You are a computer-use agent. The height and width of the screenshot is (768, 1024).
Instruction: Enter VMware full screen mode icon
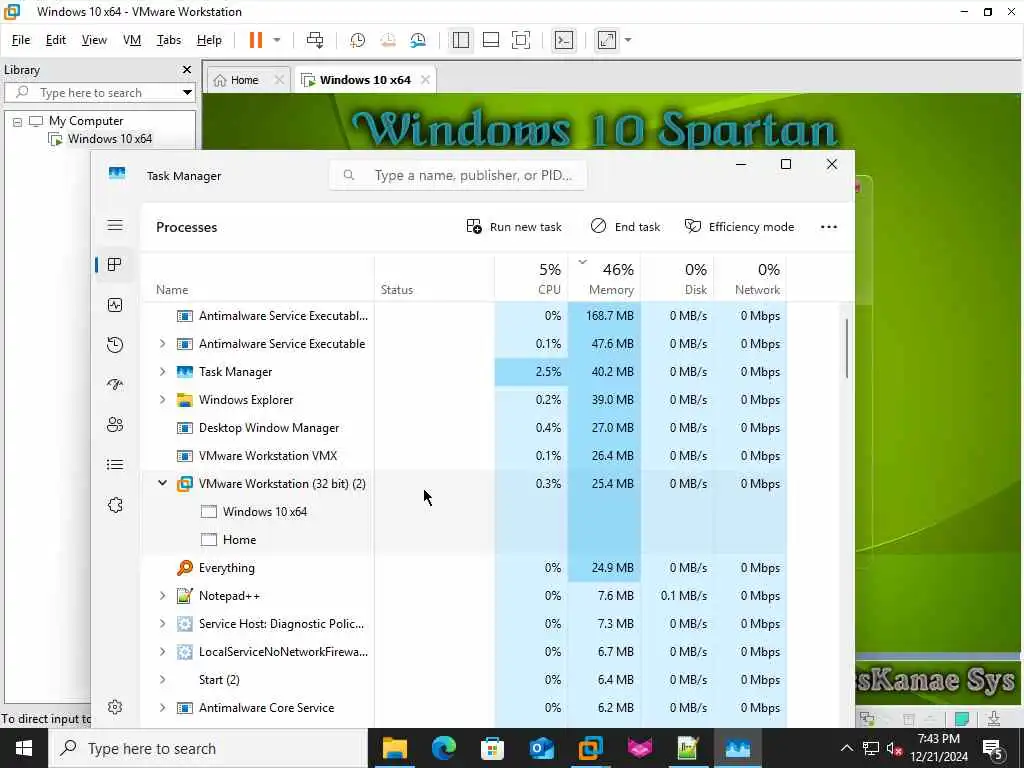pyautogui.click(x=520, y=40)
